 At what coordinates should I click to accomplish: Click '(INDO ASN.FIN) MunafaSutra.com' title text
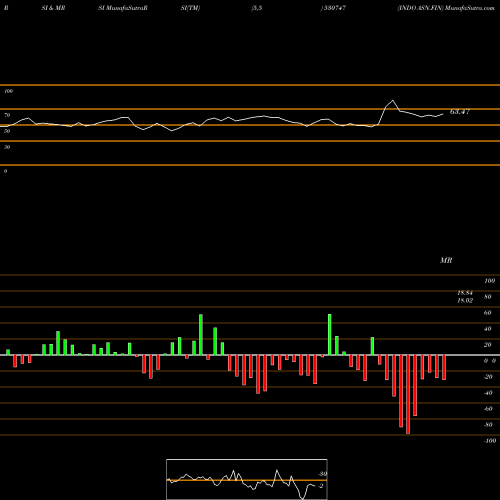pyautogui.click(x=446, y=8)
